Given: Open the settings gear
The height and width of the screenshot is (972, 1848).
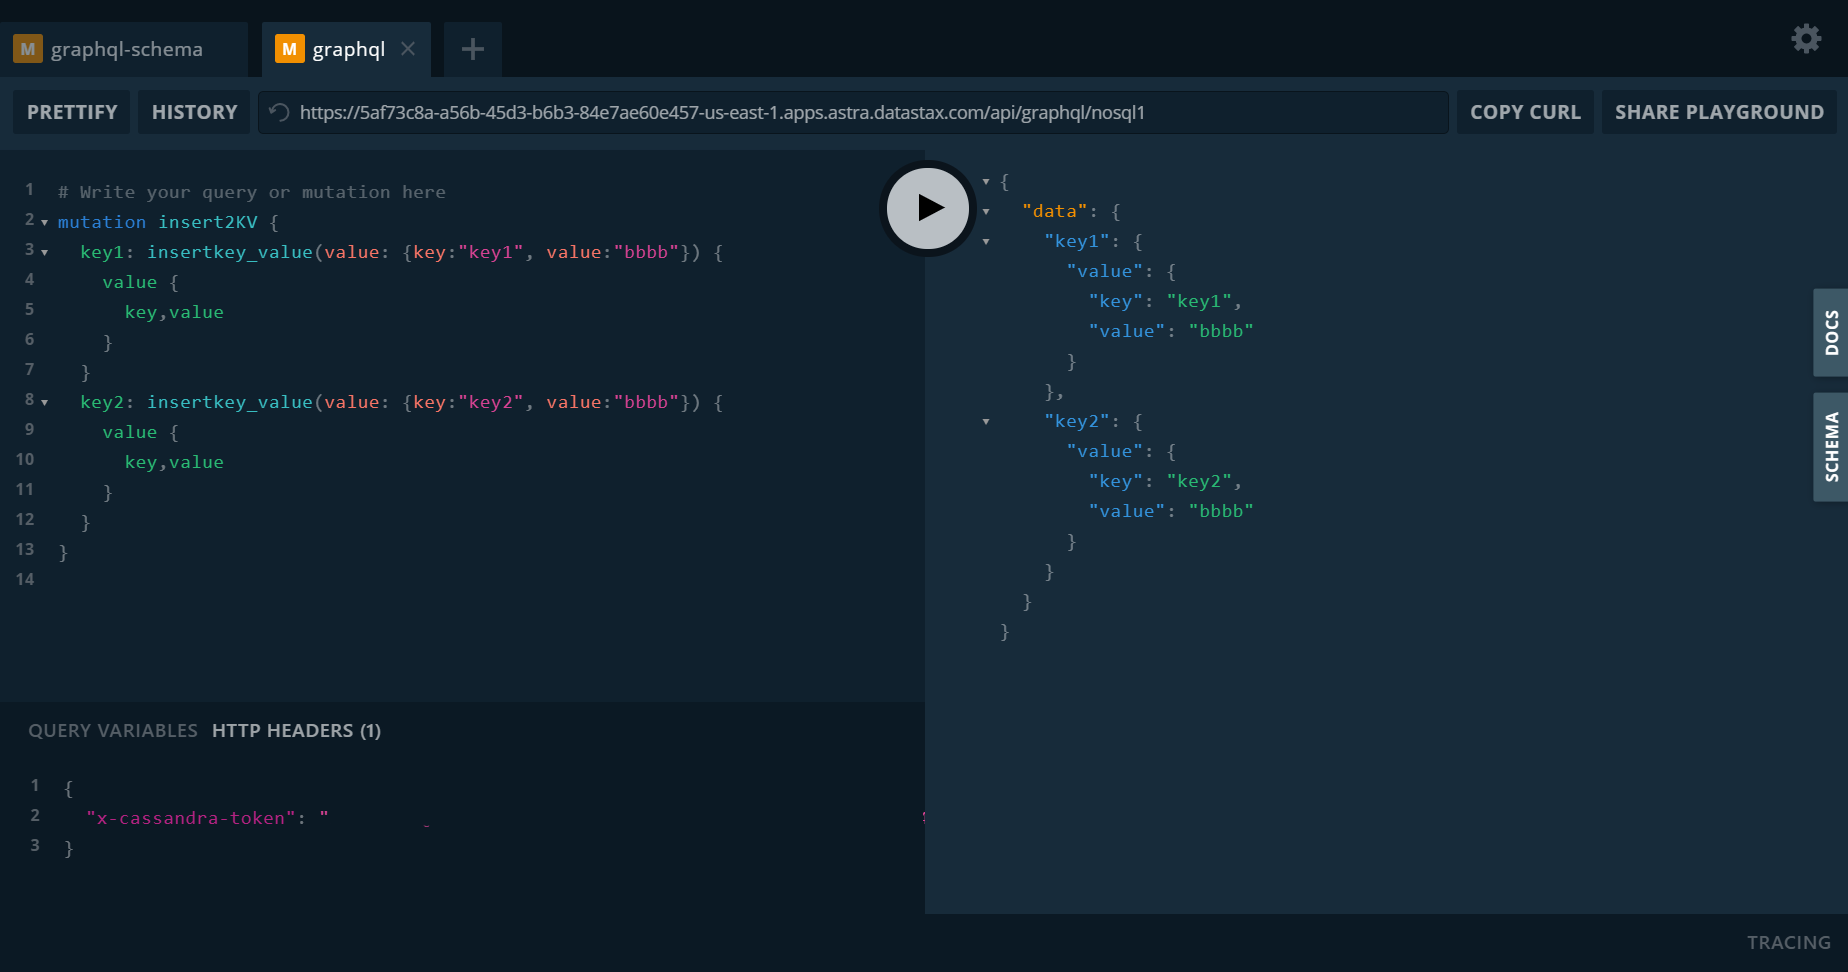Looking at the screenshot, I should (1806, 38).
